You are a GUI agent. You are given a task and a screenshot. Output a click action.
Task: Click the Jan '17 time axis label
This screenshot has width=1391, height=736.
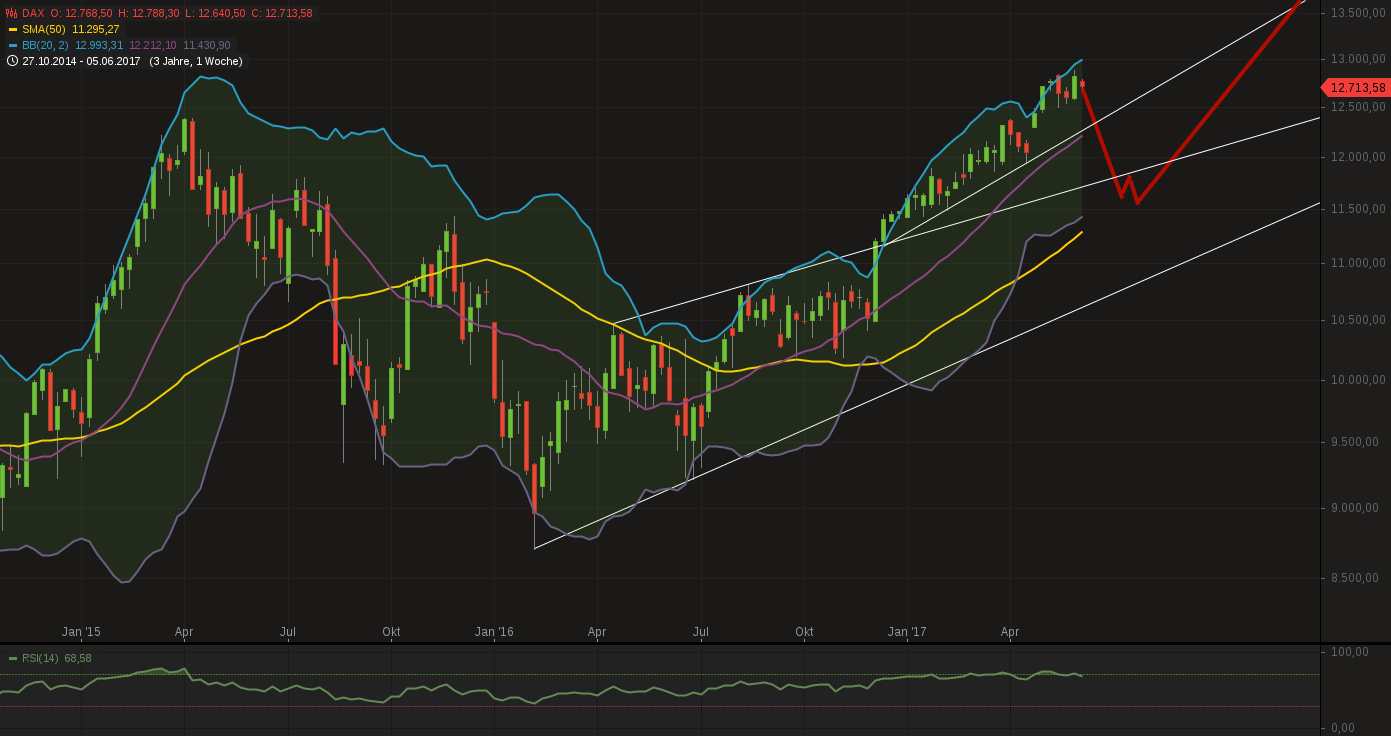coord(907,632)
